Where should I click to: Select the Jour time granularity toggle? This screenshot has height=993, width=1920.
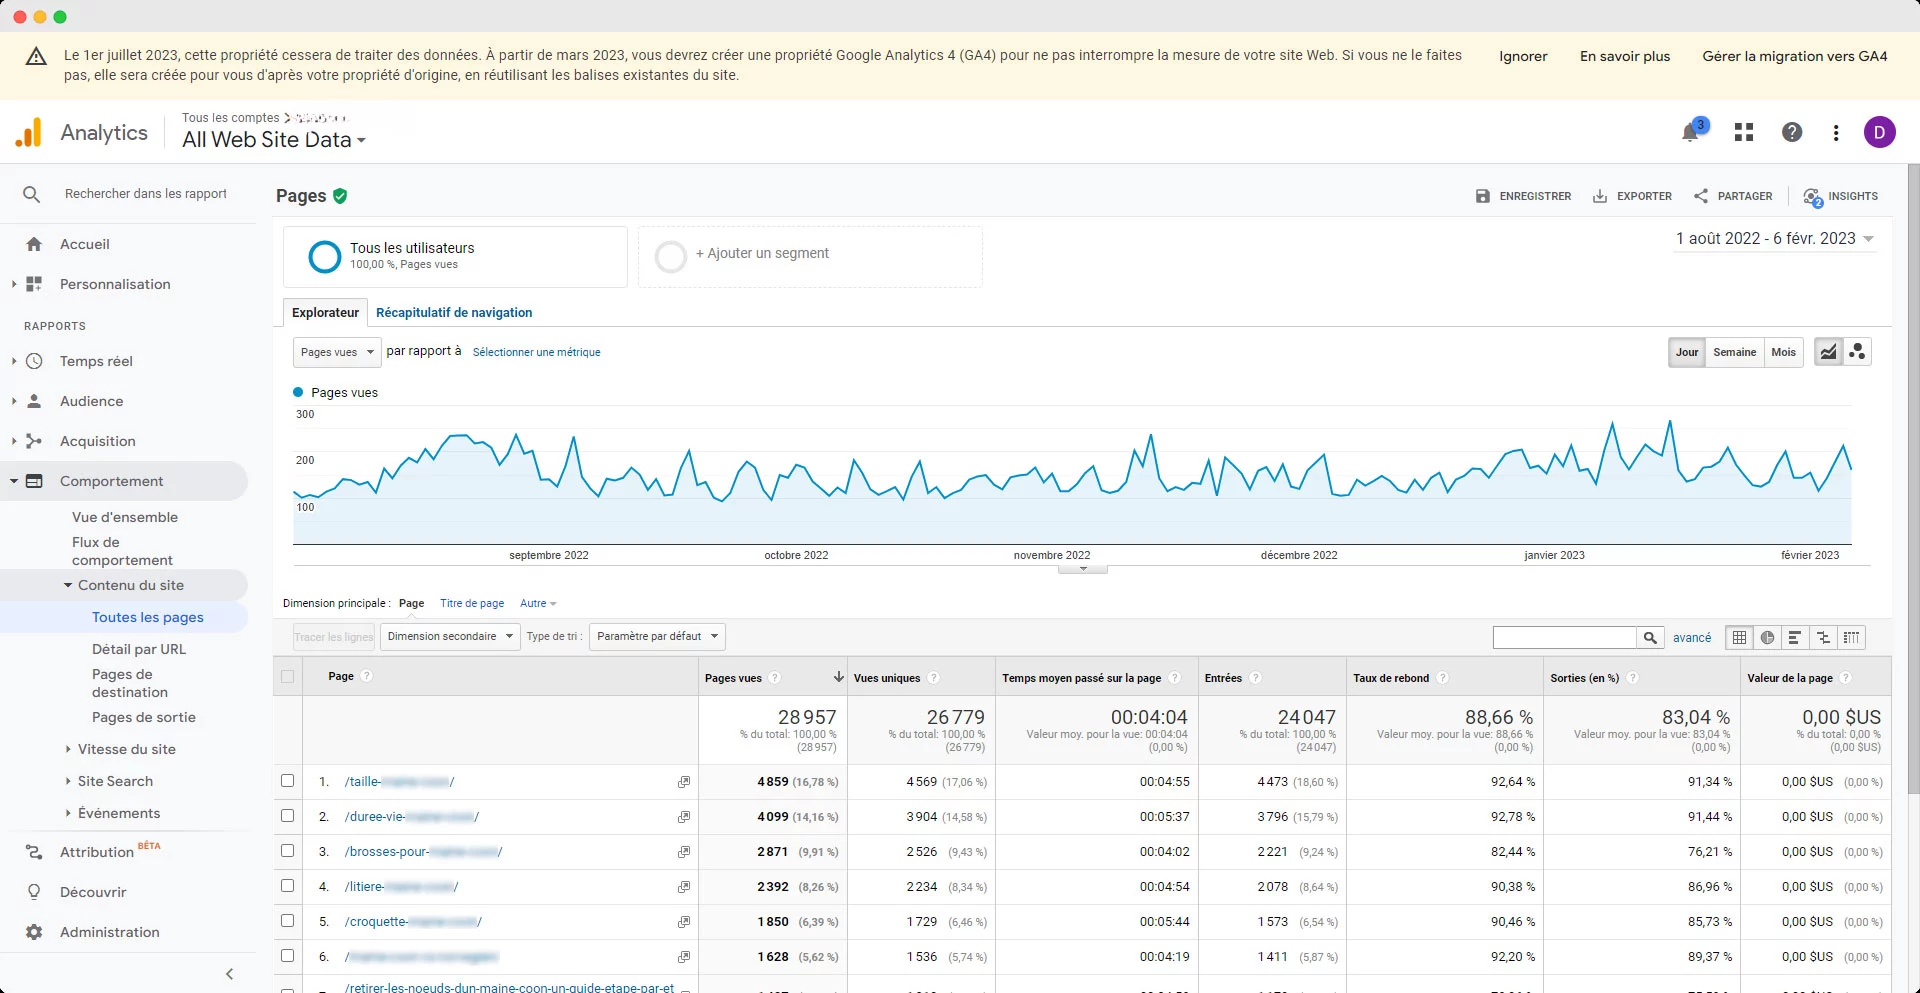point(1687,352)
